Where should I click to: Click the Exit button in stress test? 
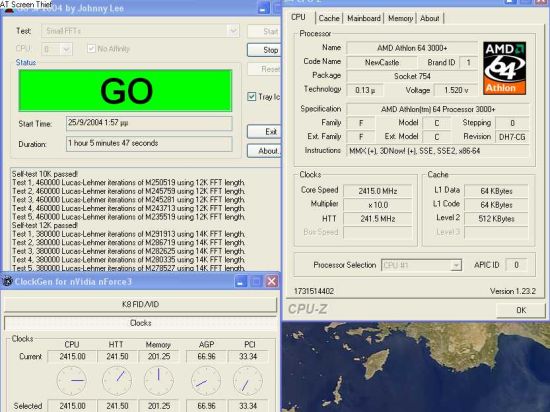(x=264, y=131)
